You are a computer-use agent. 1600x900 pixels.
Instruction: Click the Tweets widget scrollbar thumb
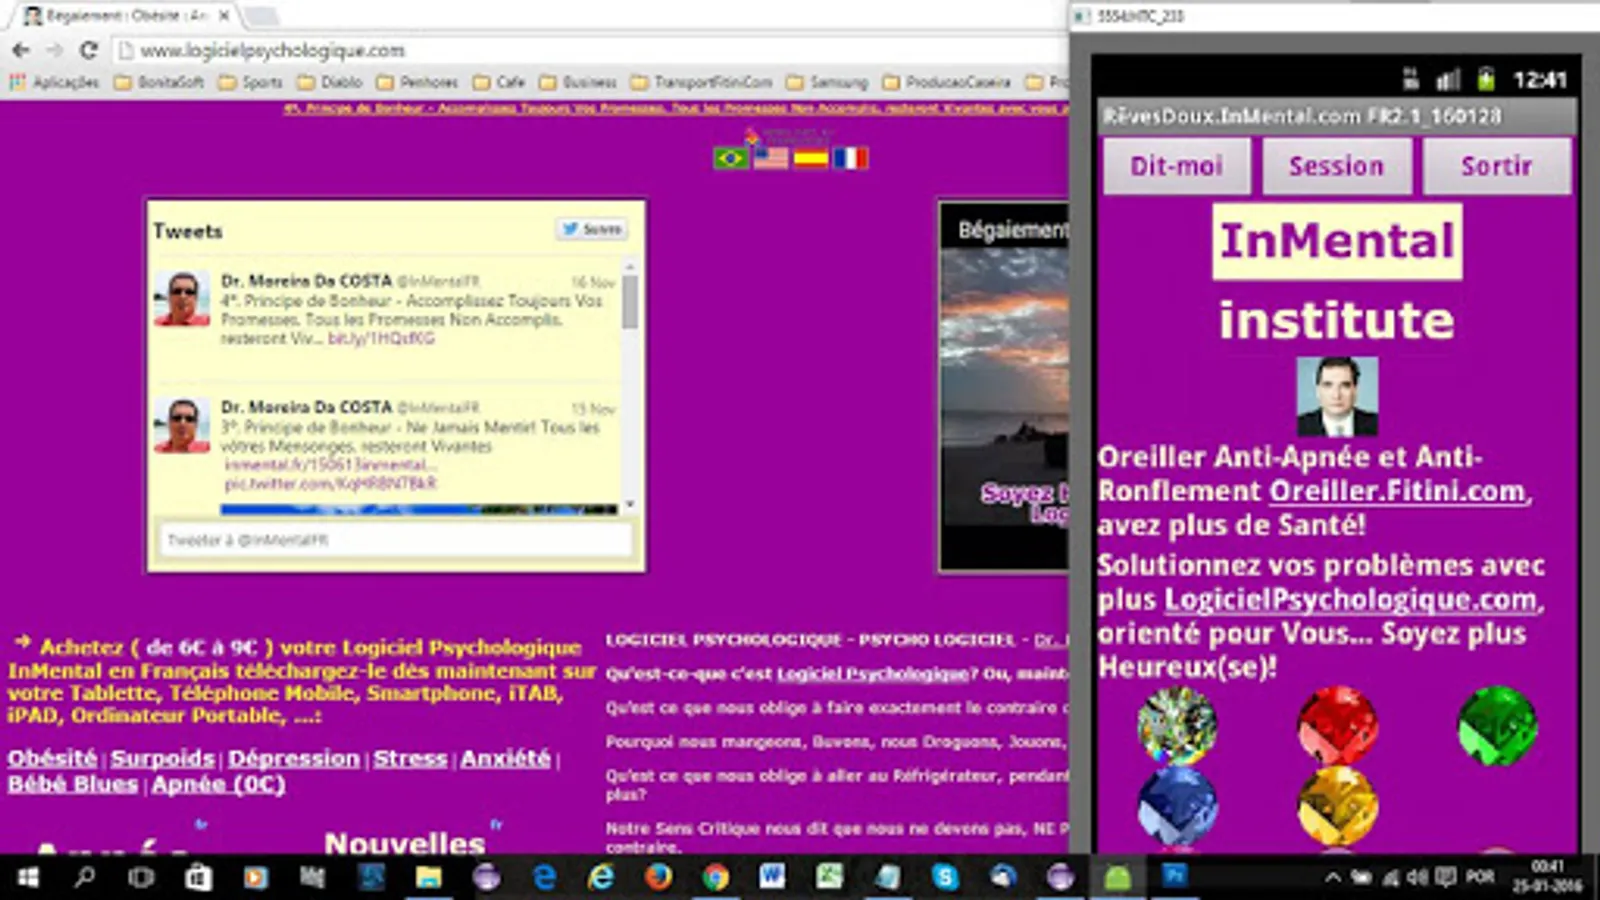[x=629, y=301]
